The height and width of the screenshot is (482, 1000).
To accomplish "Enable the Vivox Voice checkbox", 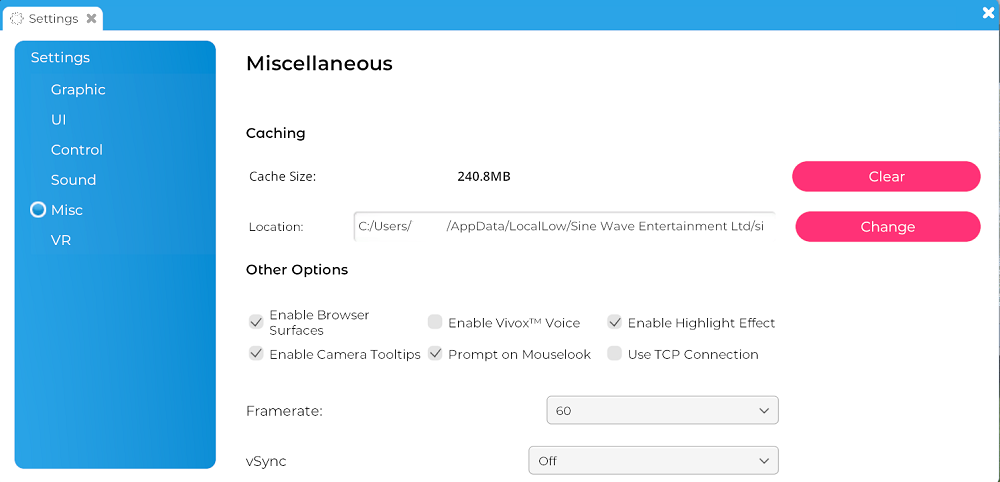I will (x=435, y=322).
